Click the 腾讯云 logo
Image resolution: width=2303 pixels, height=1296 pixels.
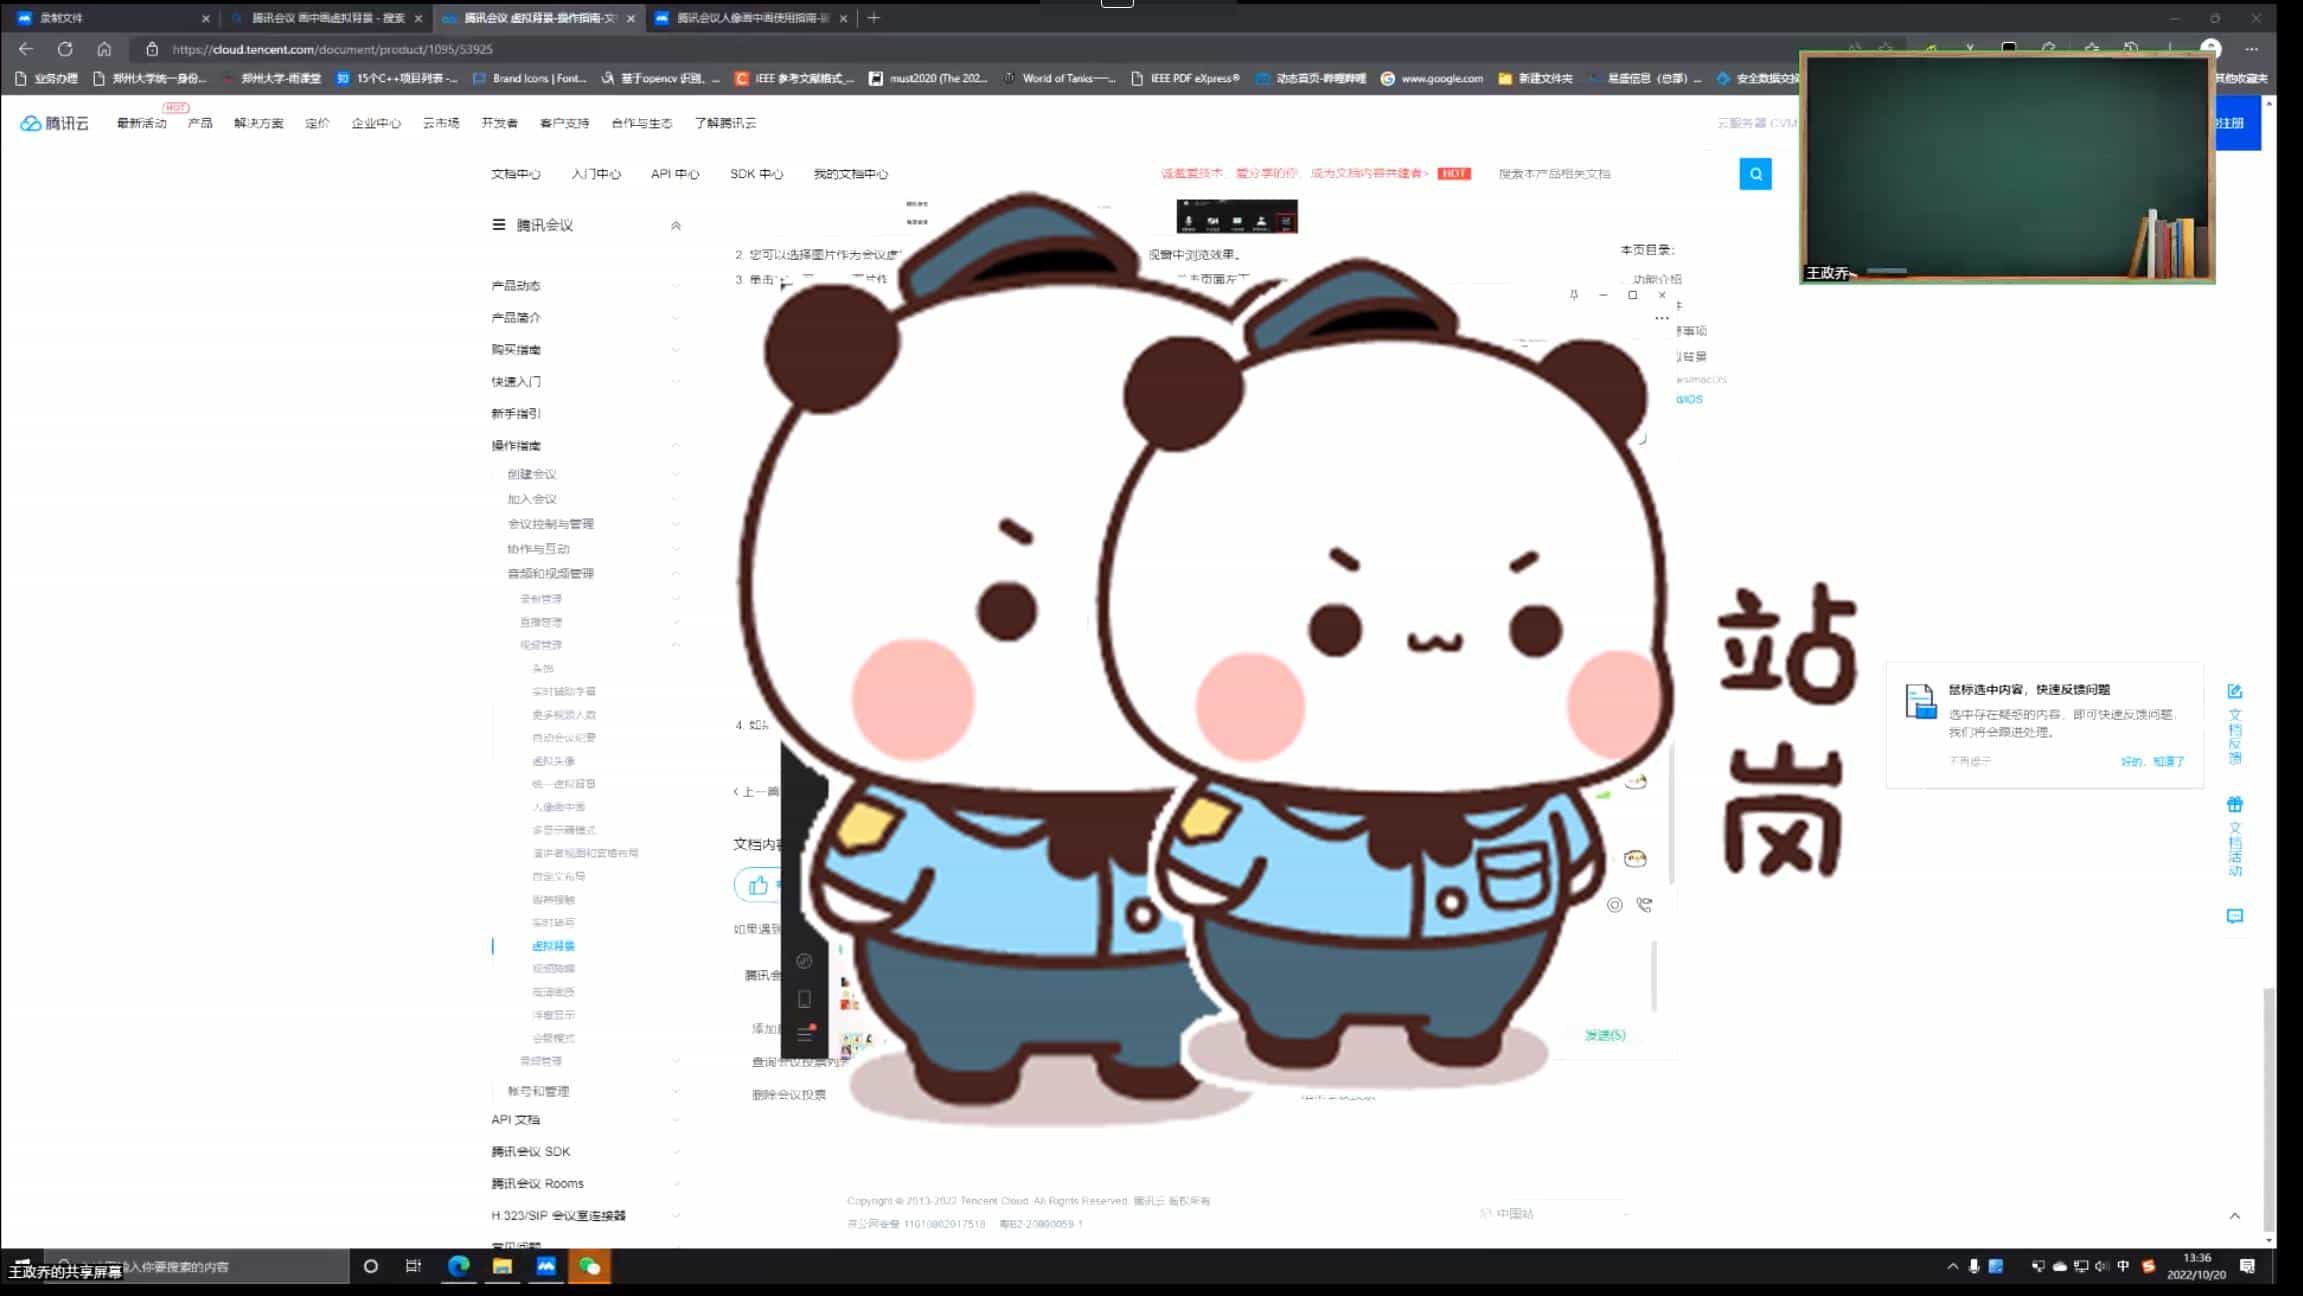[55, 123]
